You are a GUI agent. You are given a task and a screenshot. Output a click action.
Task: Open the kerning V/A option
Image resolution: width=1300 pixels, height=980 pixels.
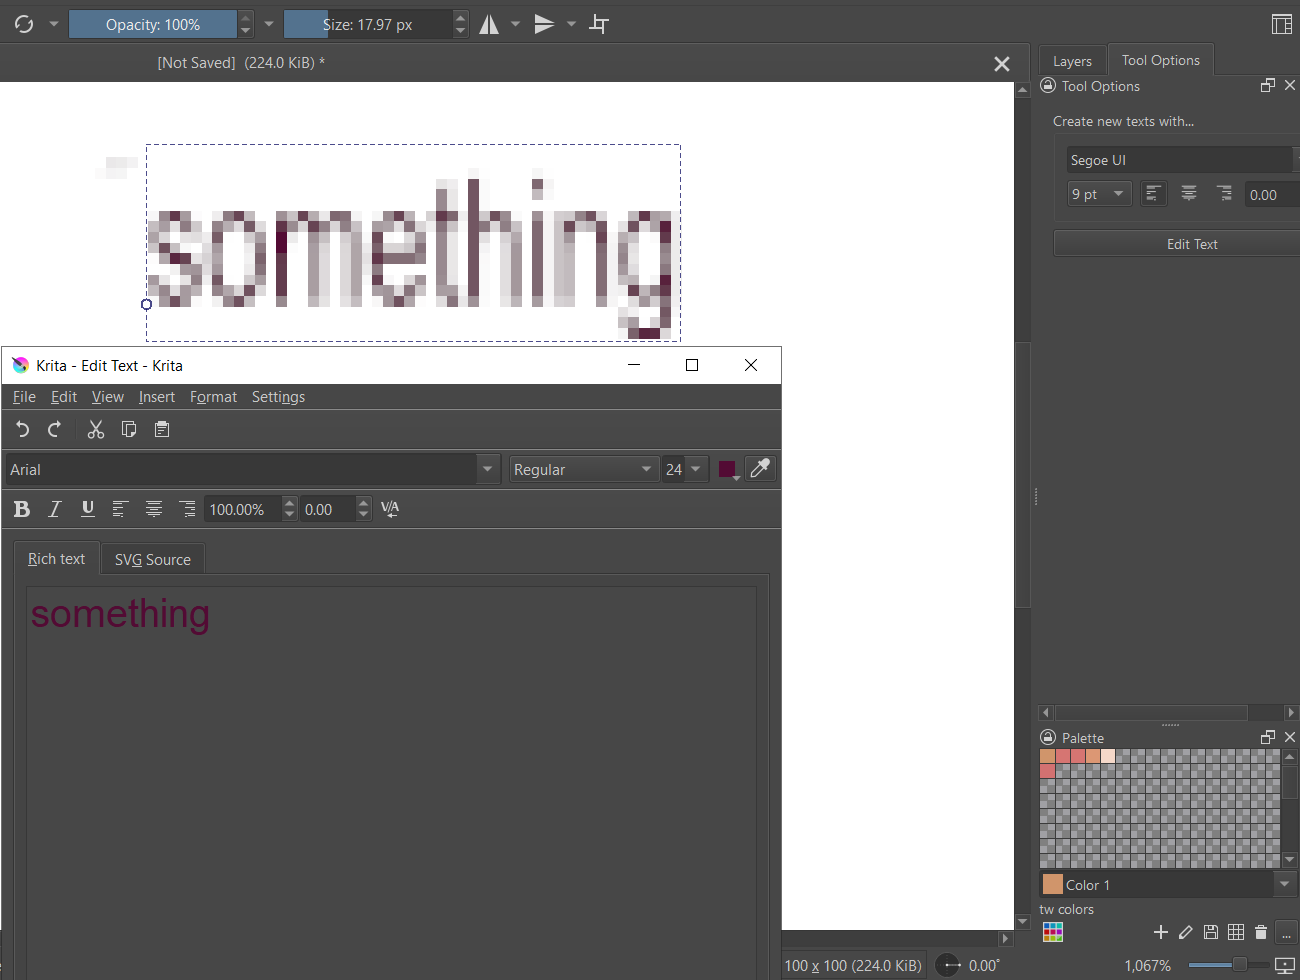(x=390, y=509)
